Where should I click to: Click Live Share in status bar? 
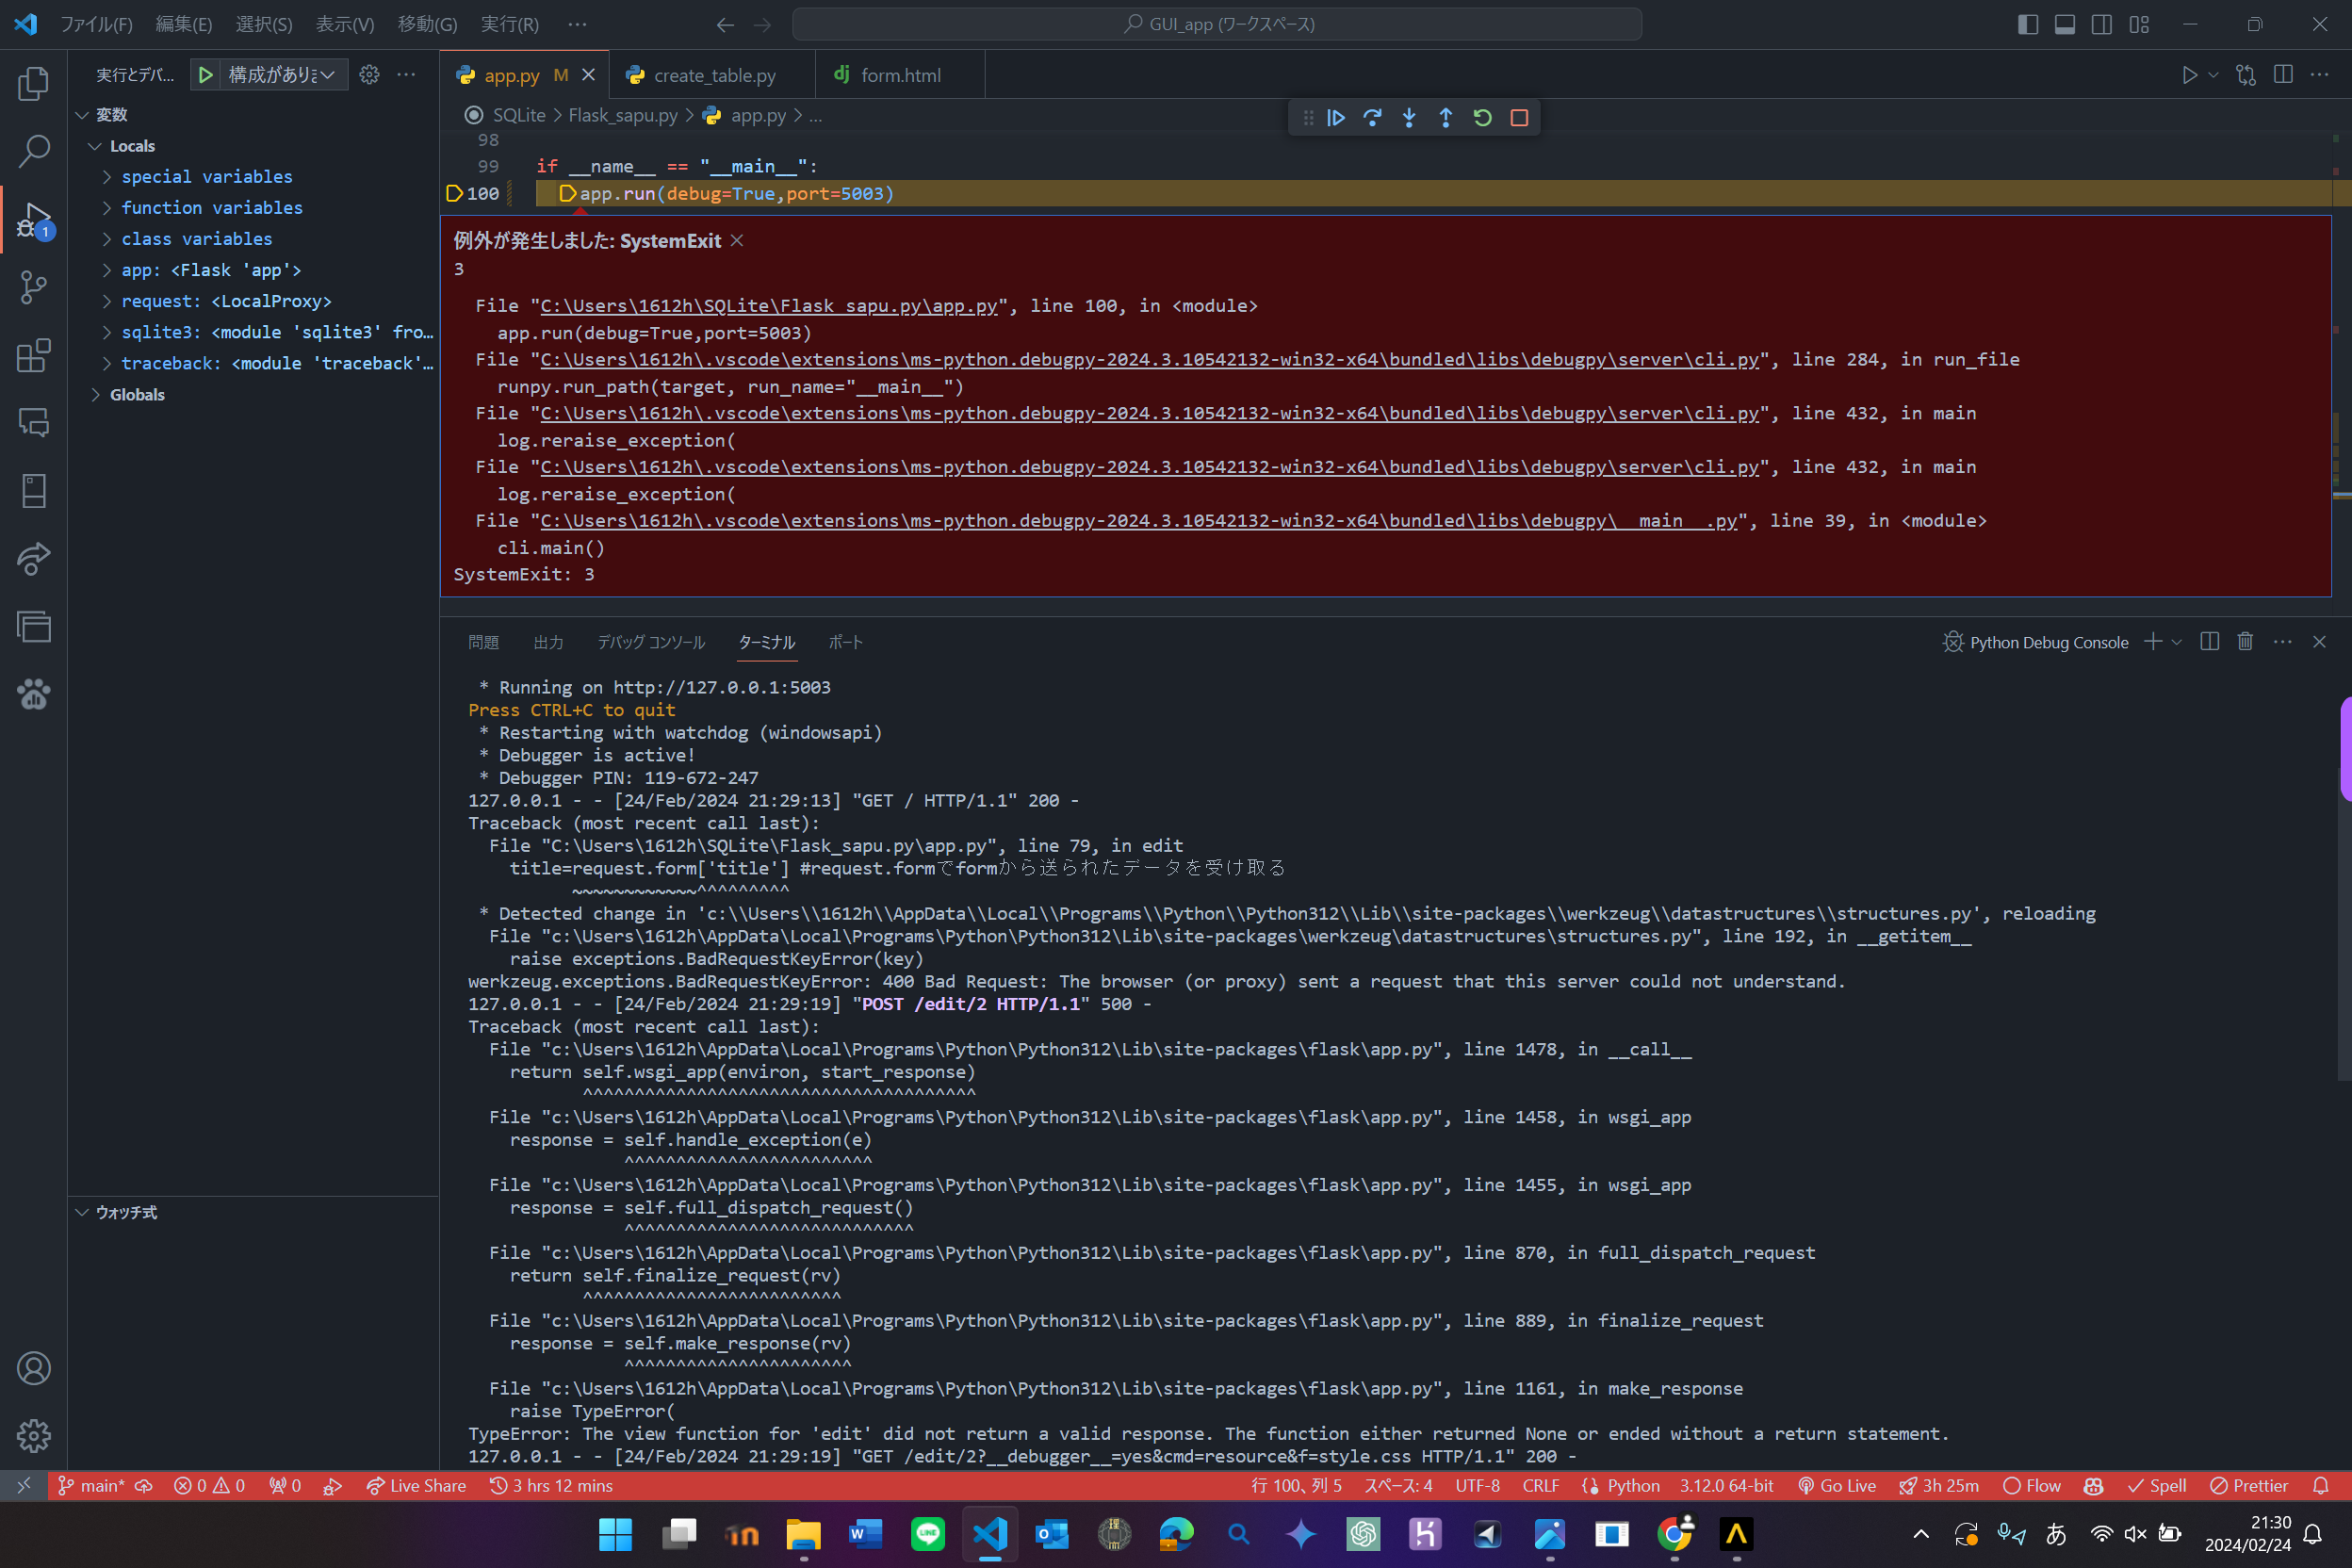pyautogui.click(x=416, y=1485)
